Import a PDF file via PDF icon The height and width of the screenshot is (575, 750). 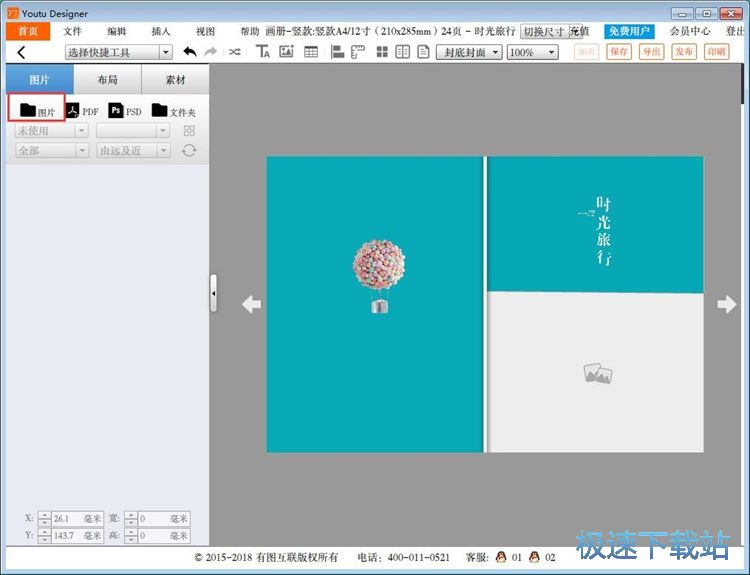point(83,111)
